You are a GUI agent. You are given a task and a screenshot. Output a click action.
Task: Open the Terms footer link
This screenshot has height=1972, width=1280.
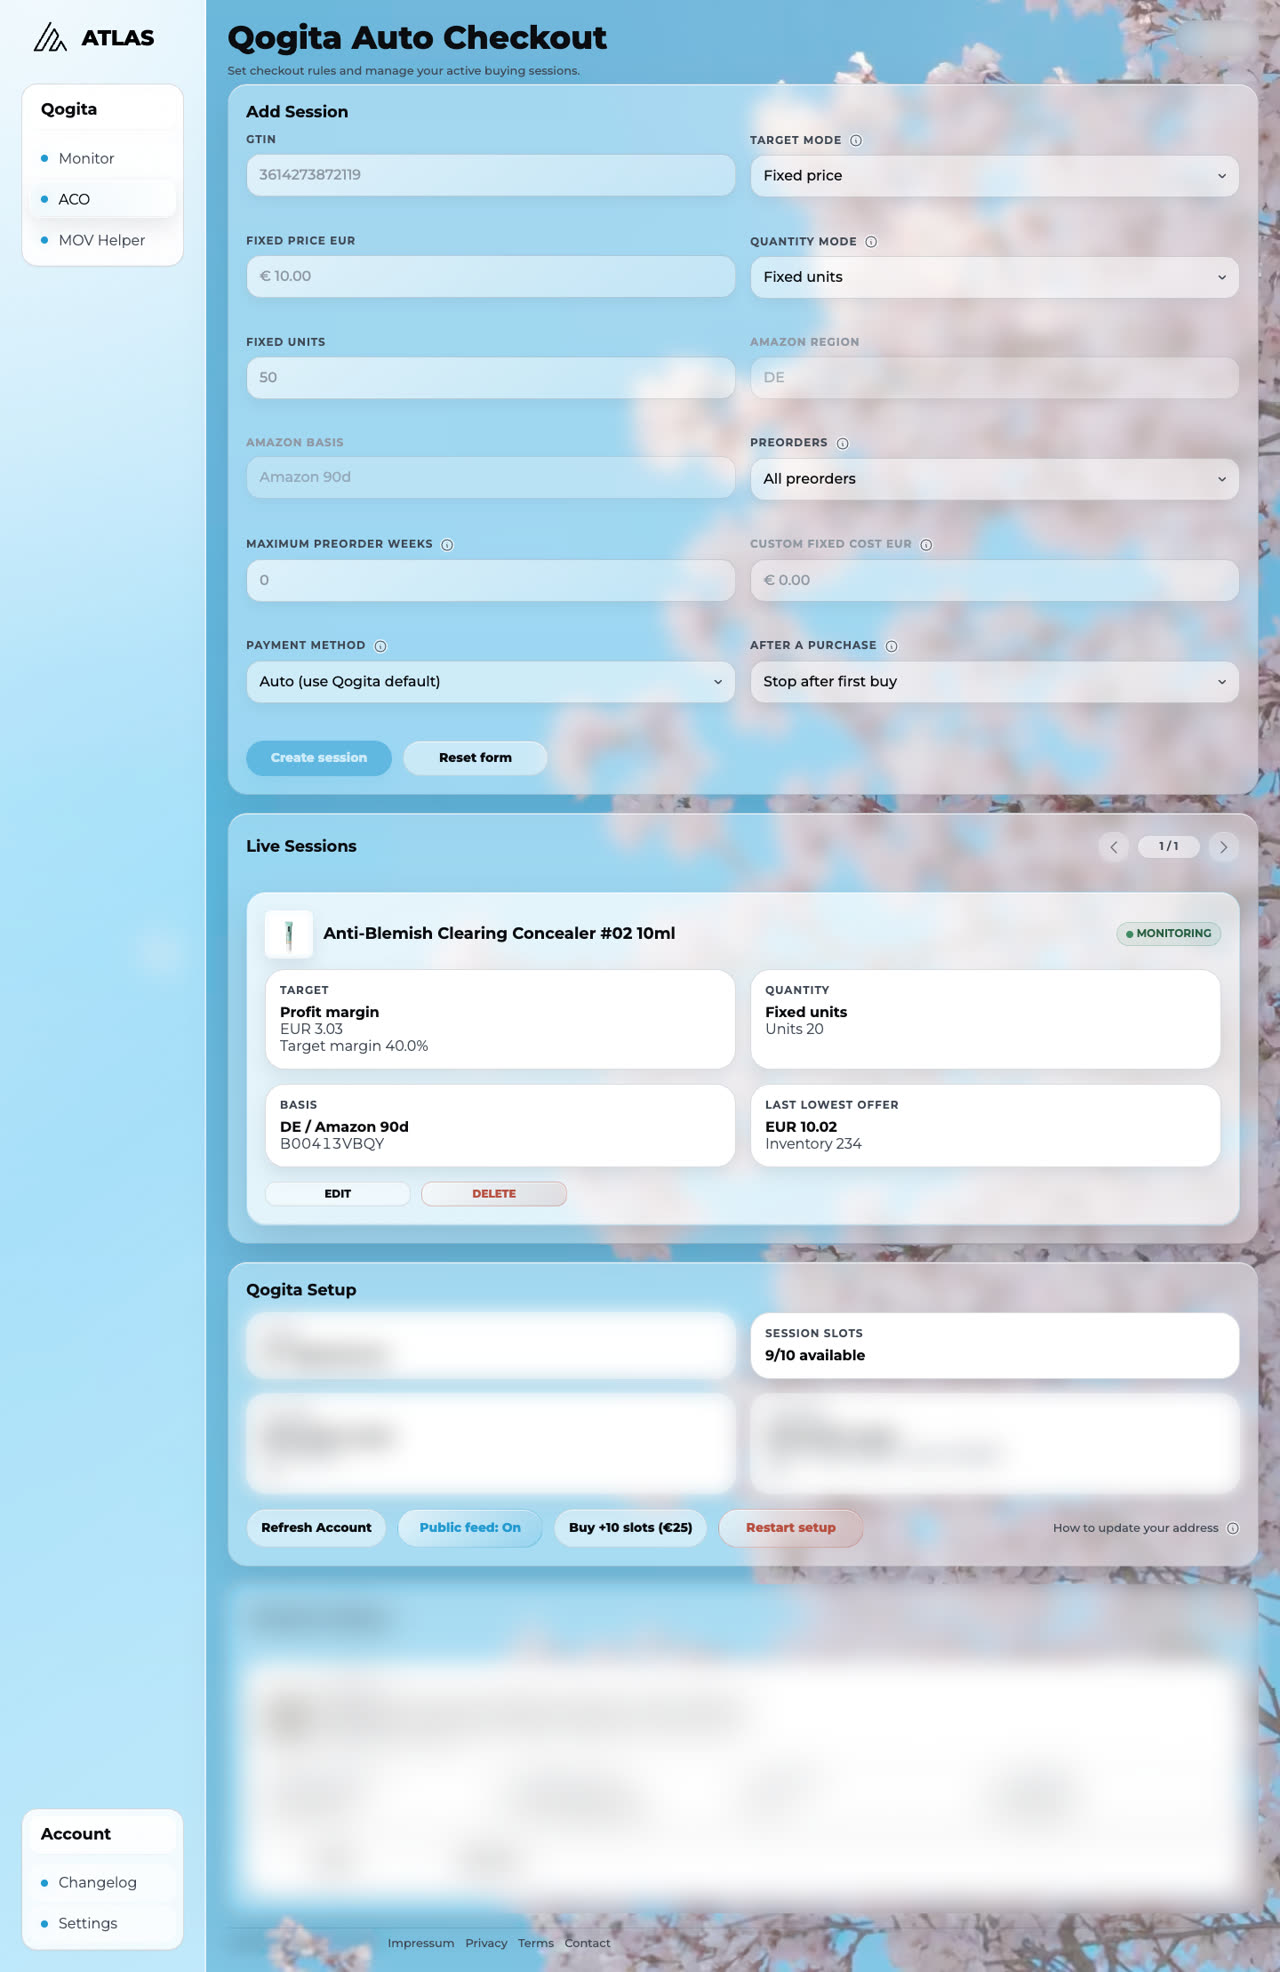point(536,1943)
